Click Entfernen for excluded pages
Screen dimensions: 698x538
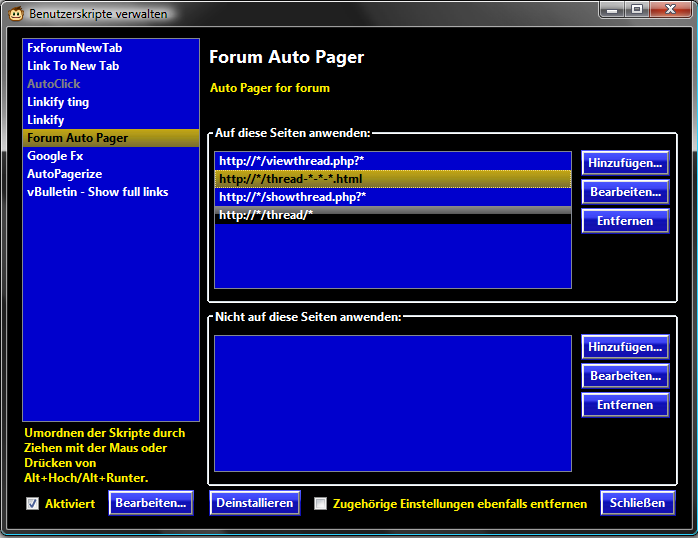[625, 405]
